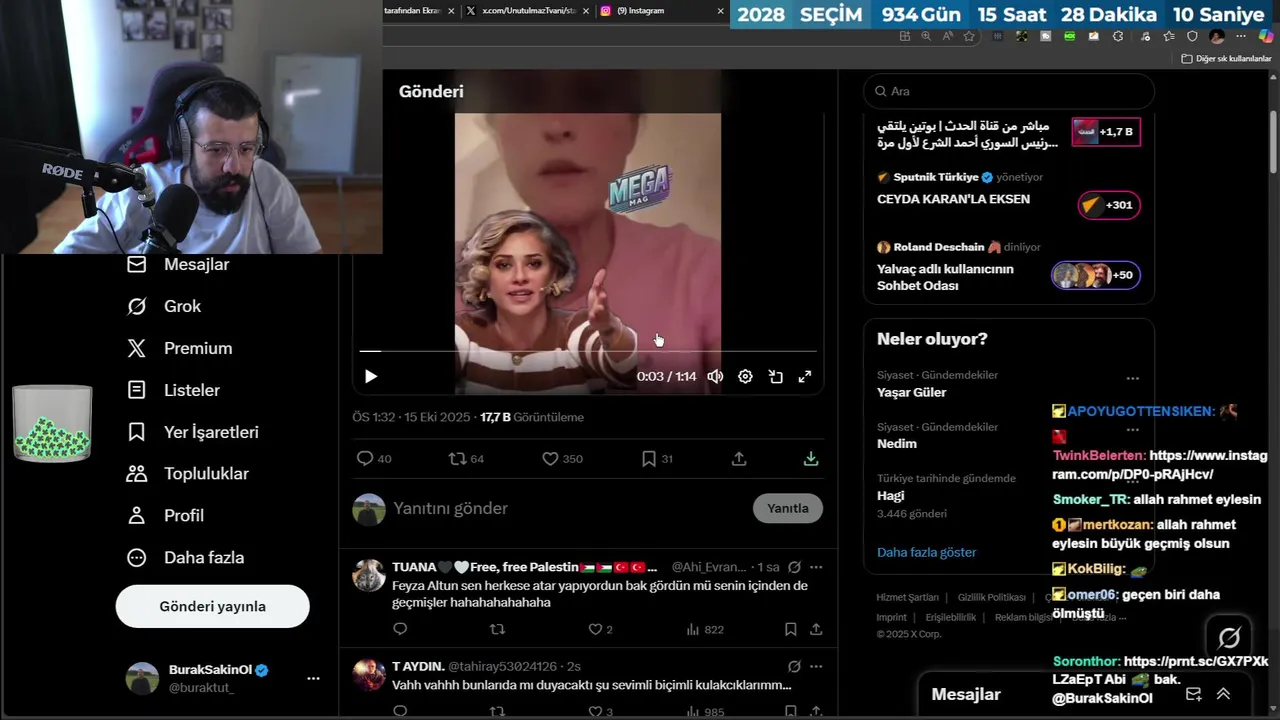Click the browser split screen icon
1280x720 pixels.
[x=905, y=36]
